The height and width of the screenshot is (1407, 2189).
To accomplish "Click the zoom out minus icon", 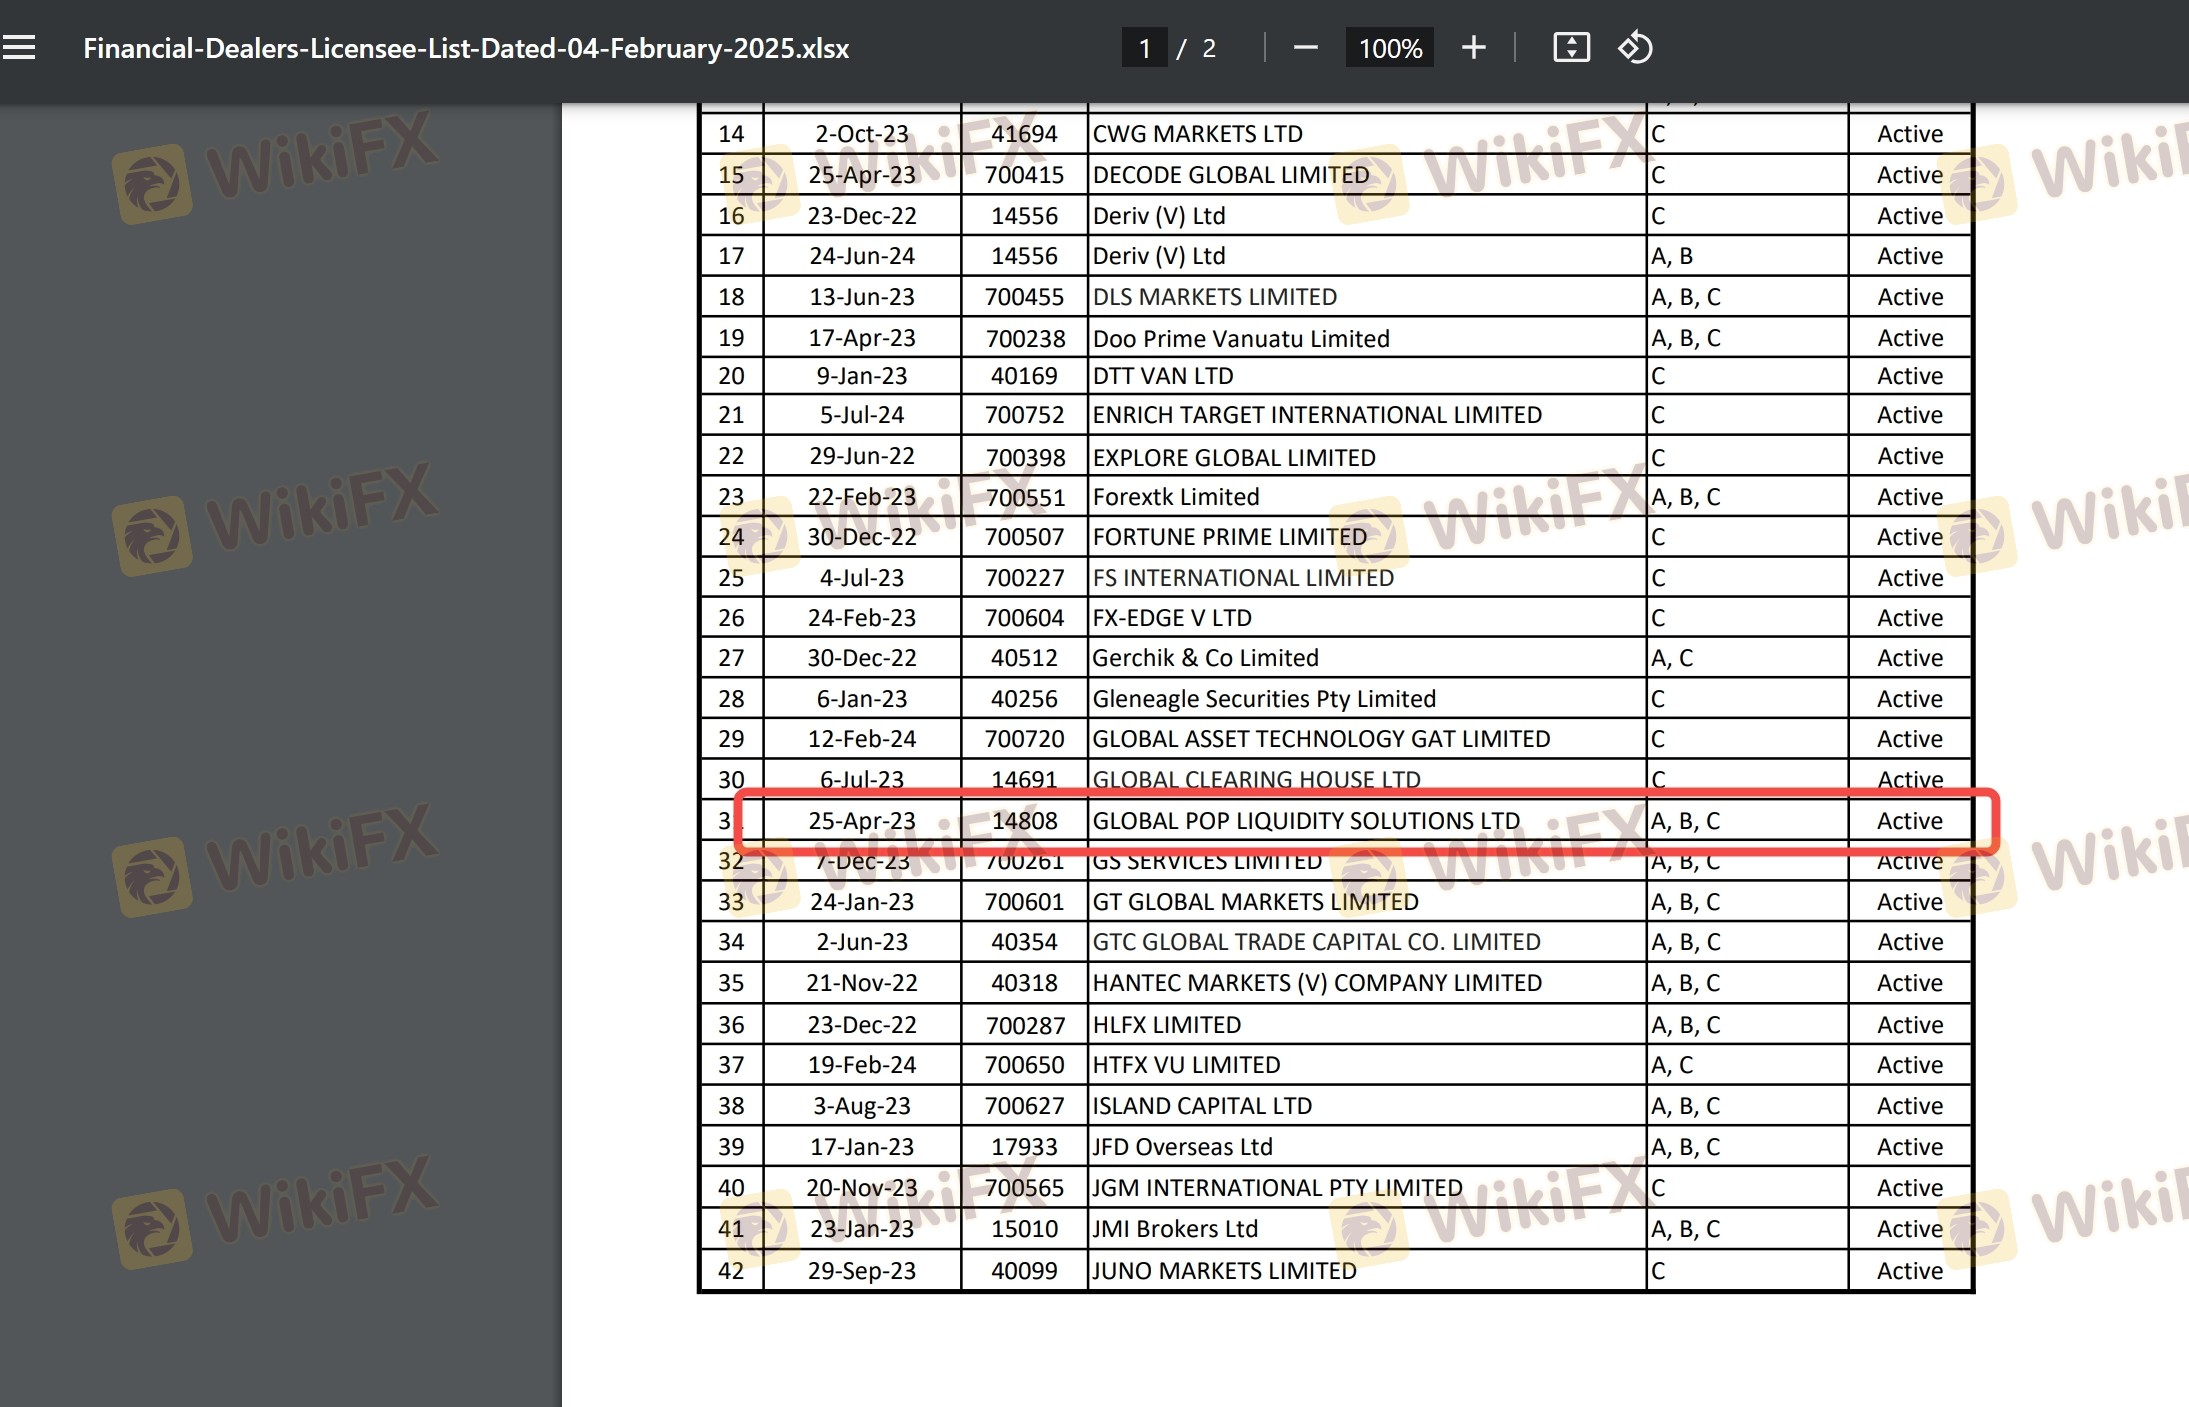I will 1305,47.
